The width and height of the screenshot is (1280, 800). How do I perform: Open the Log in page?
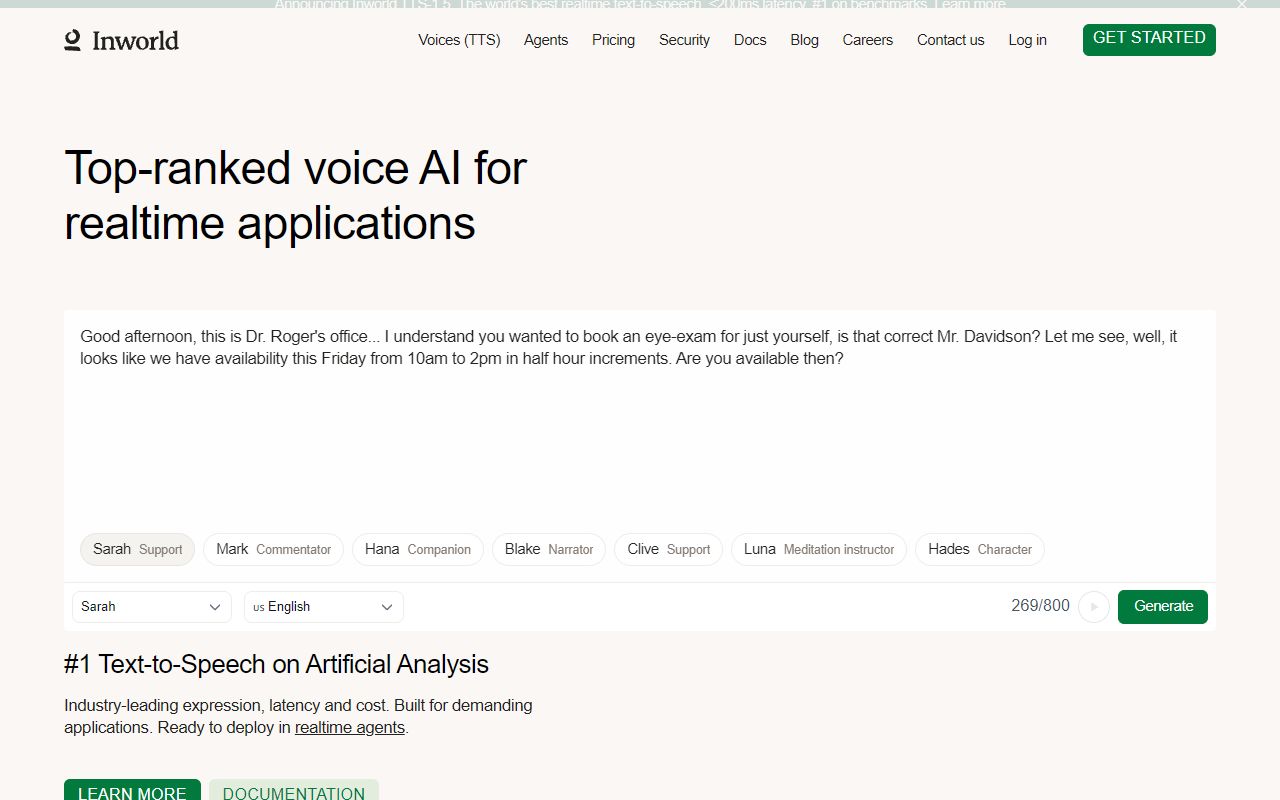coord(1027,40)
